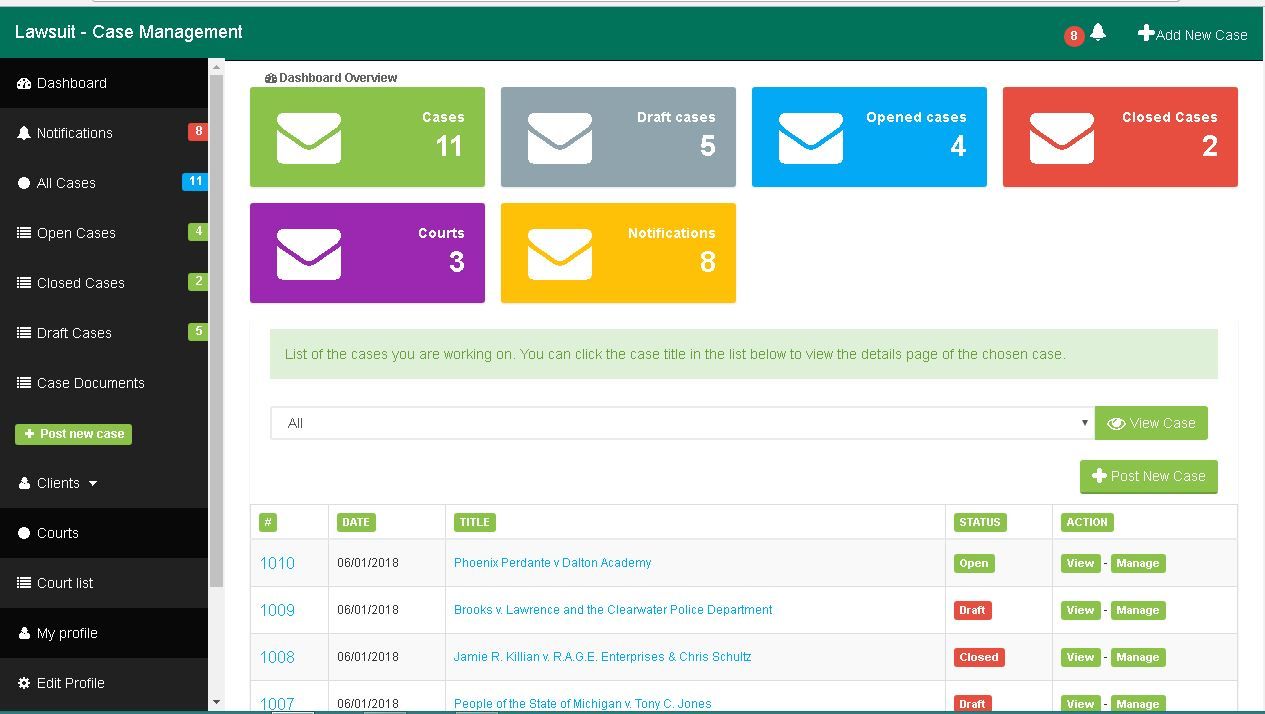The height and width of the screenshot is (714, 1265).
Task: Open the All cases filter dropdown
Action: 682,423
